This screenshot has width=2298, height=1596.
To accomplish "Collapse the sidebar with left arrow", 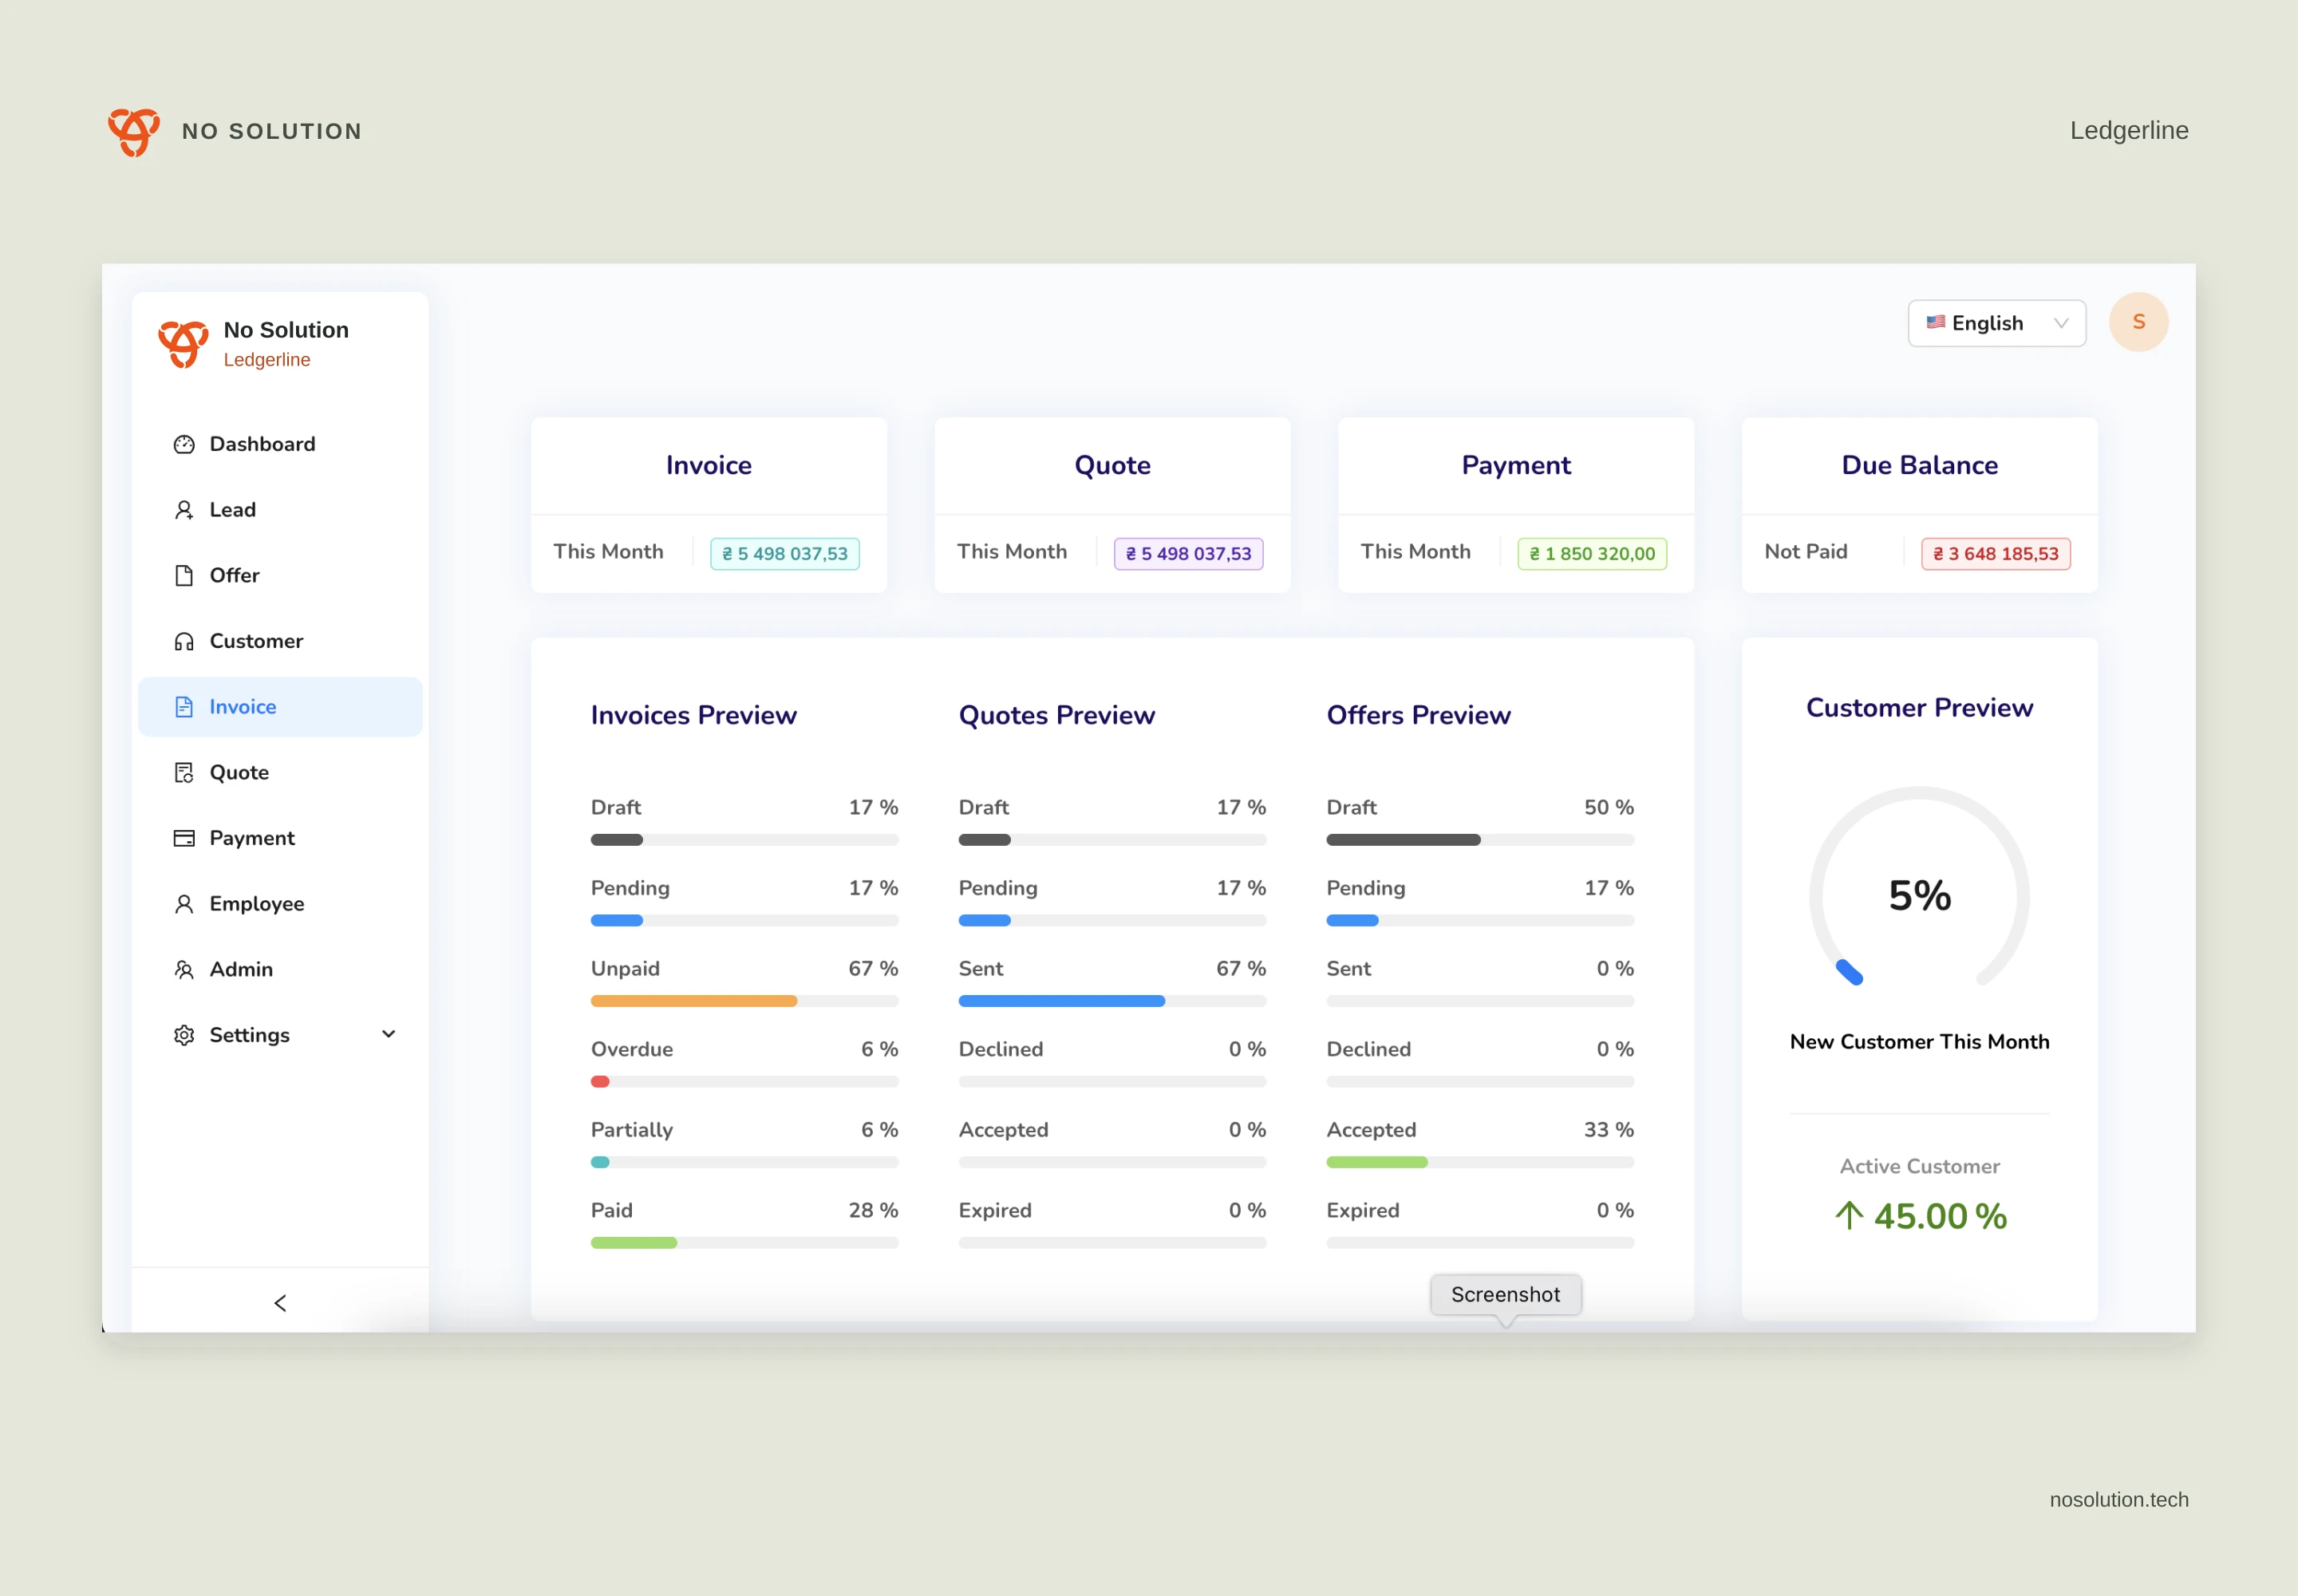I will coord(280,1302).
